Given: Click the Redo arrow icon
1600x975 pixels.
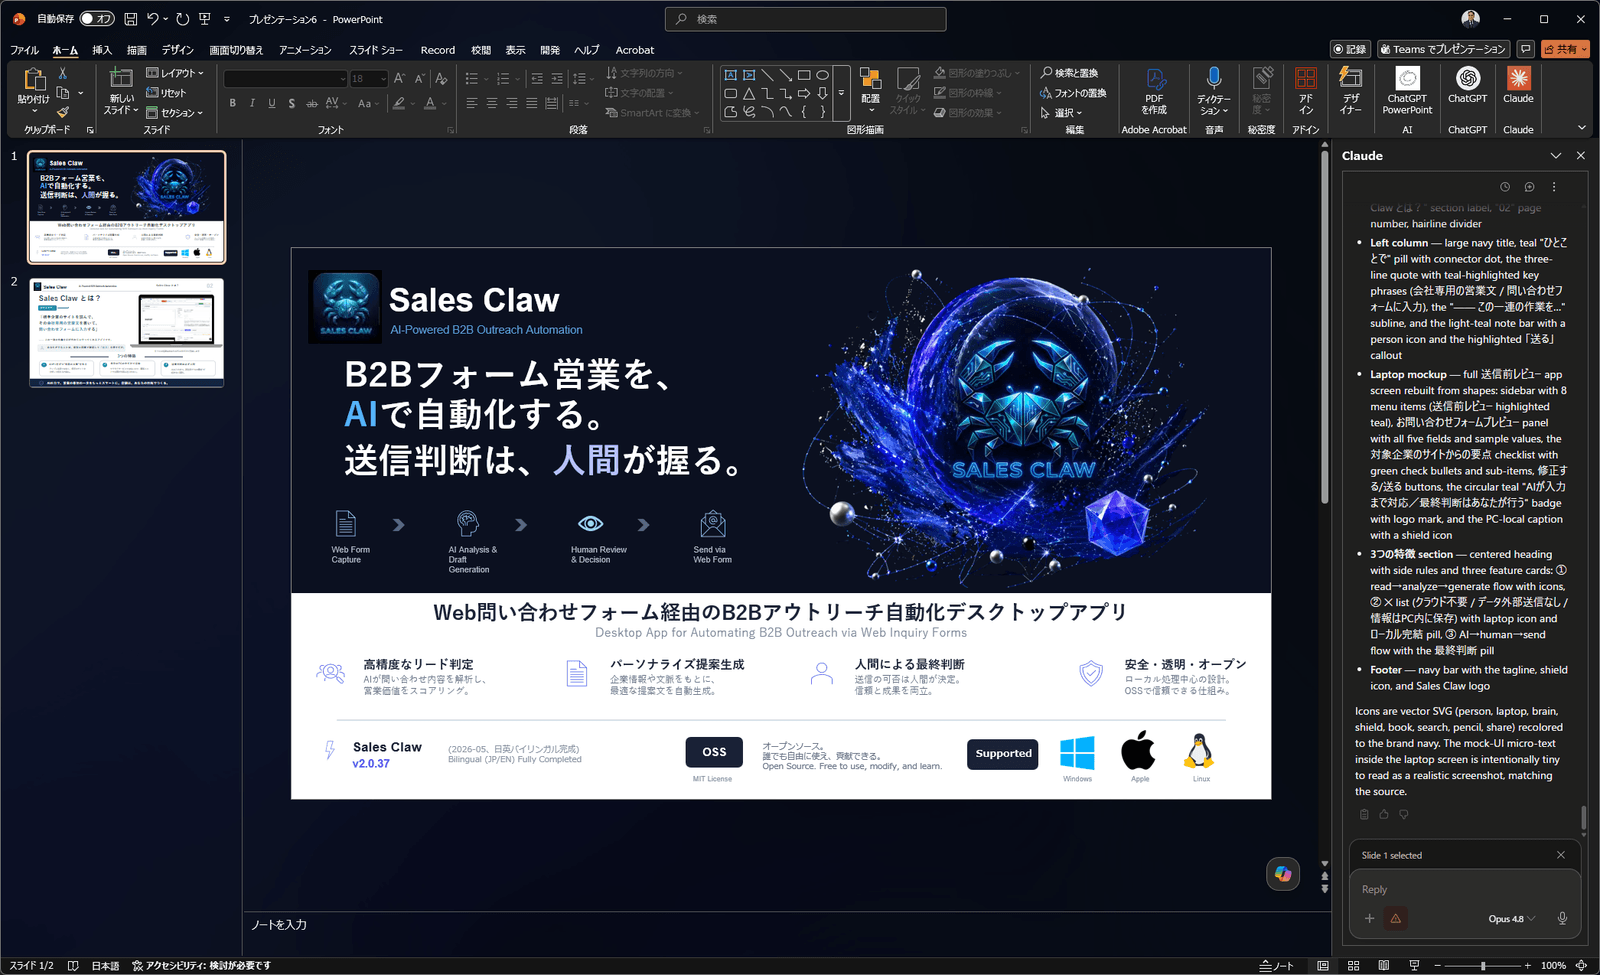Looking at the screenshot, I should (x=182, y=19).
